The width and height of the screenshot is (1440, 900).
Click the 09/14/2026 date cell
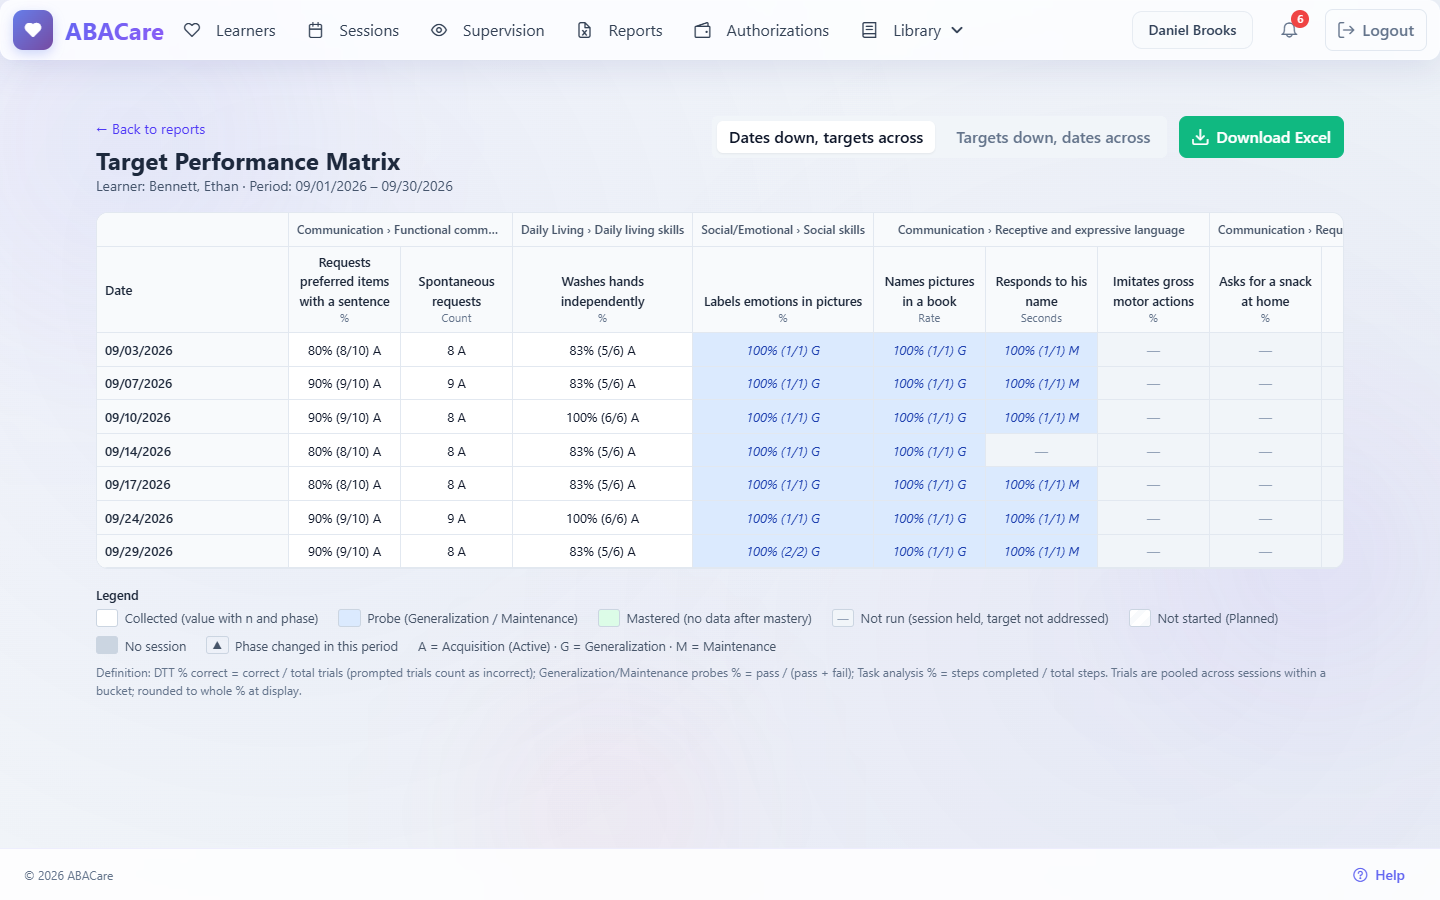pos(192,451)
